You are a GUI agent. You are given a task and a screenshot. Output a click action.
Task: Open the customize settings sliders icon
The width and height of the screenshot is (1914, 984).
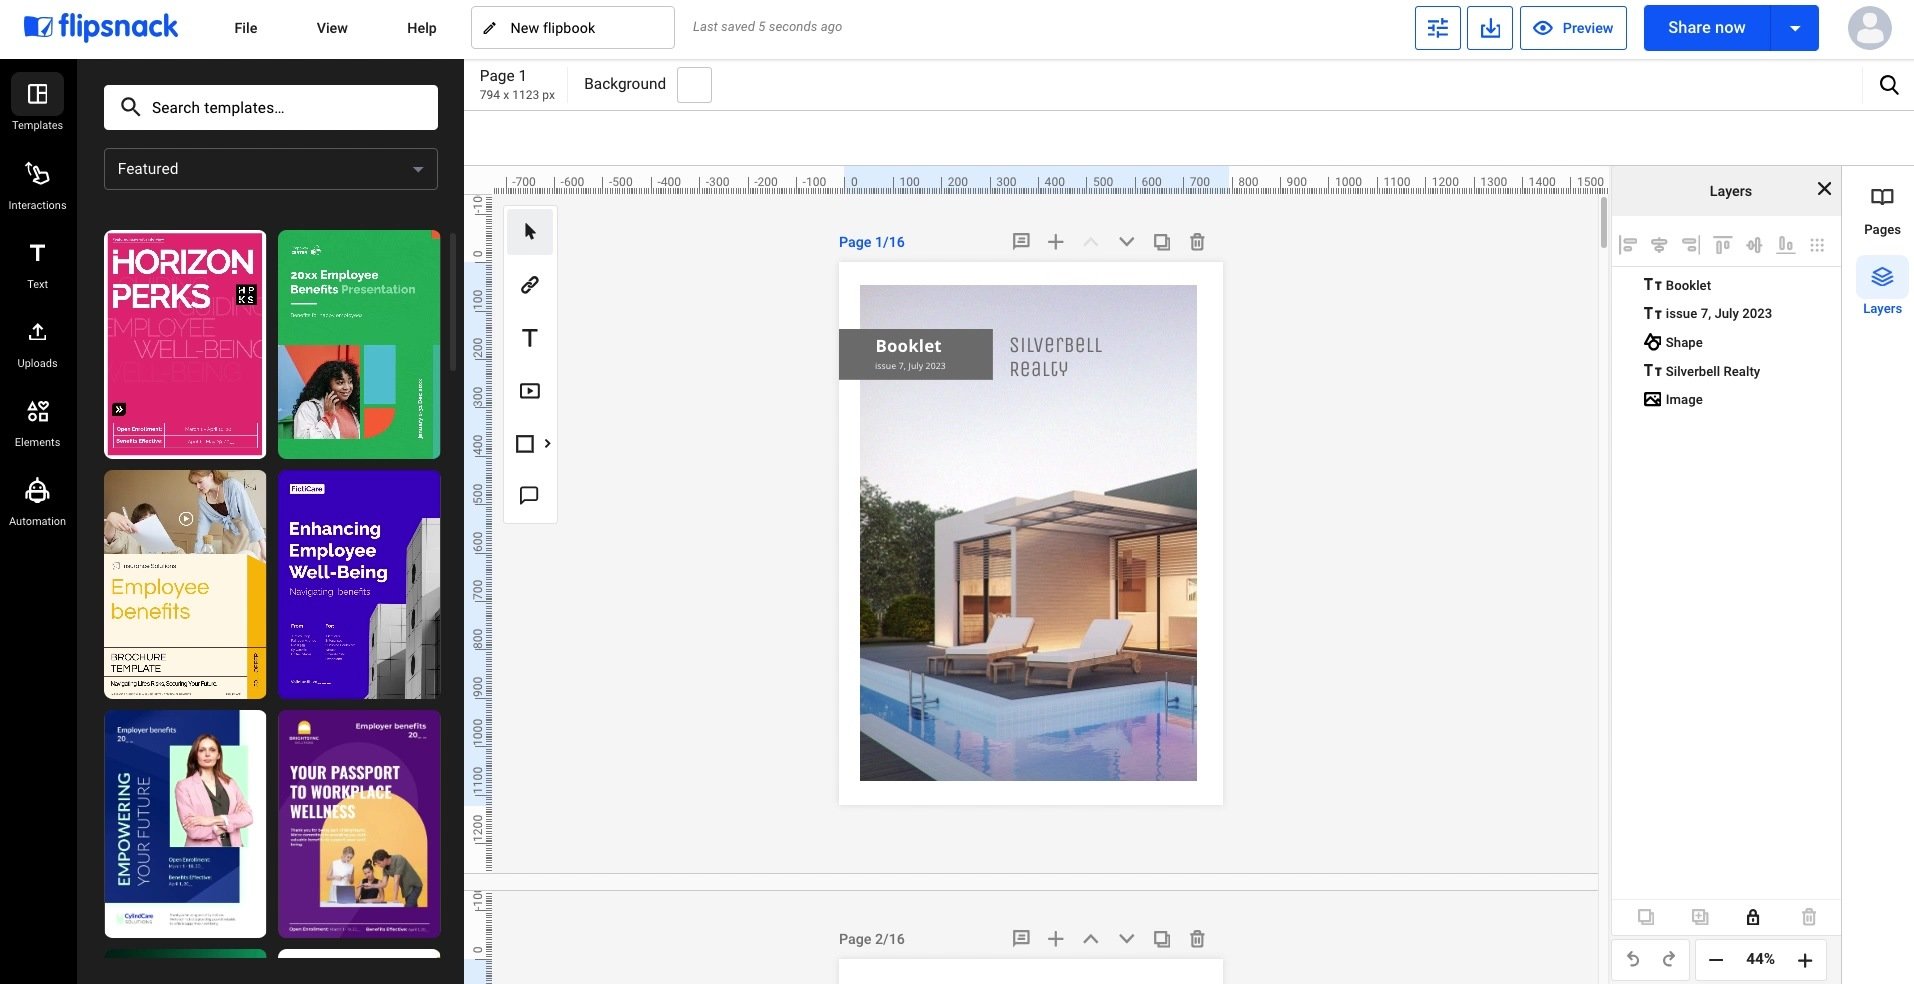coord(1437,28)
